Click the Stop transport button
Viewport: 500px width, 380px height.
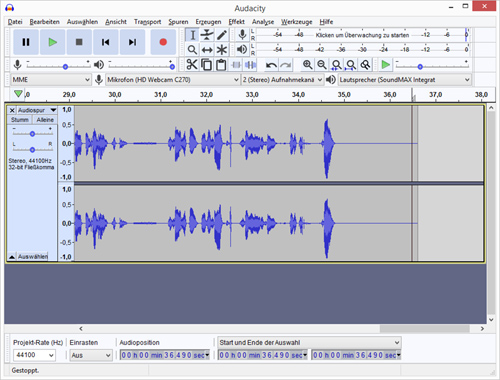tap(79, 42)
